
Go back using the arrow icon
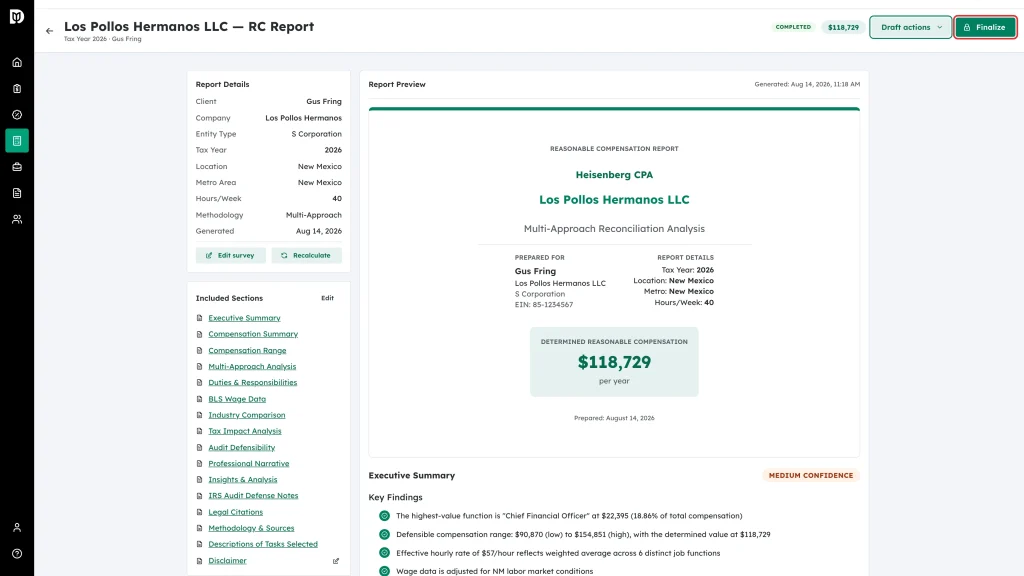click(x=50, y=31)
